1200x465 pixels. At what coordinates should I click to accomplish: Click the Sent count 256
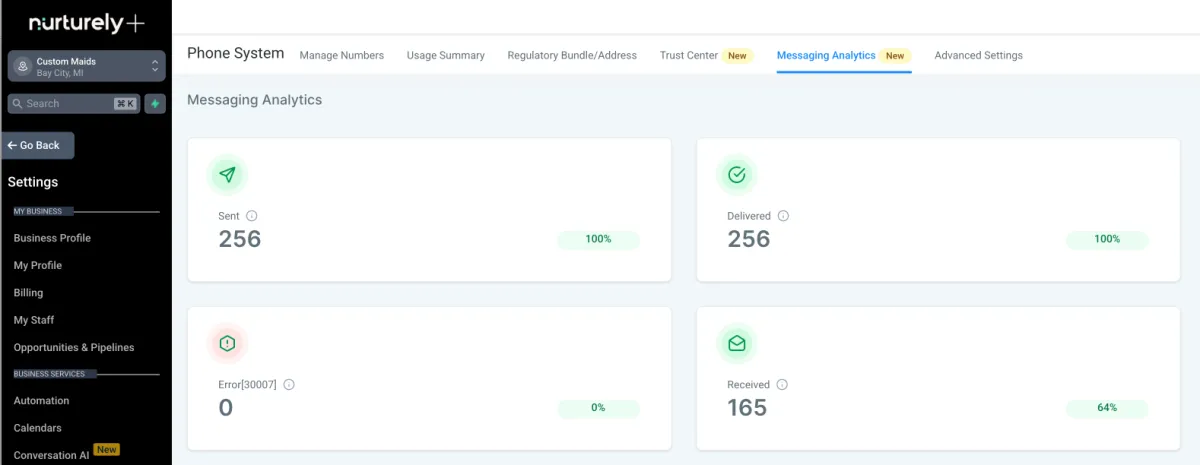240,239
